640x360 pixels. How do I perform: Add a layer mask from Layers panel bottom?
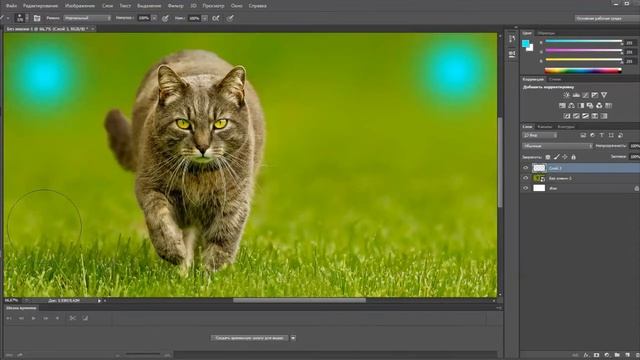pyautogui.click(x=596, y=356)
